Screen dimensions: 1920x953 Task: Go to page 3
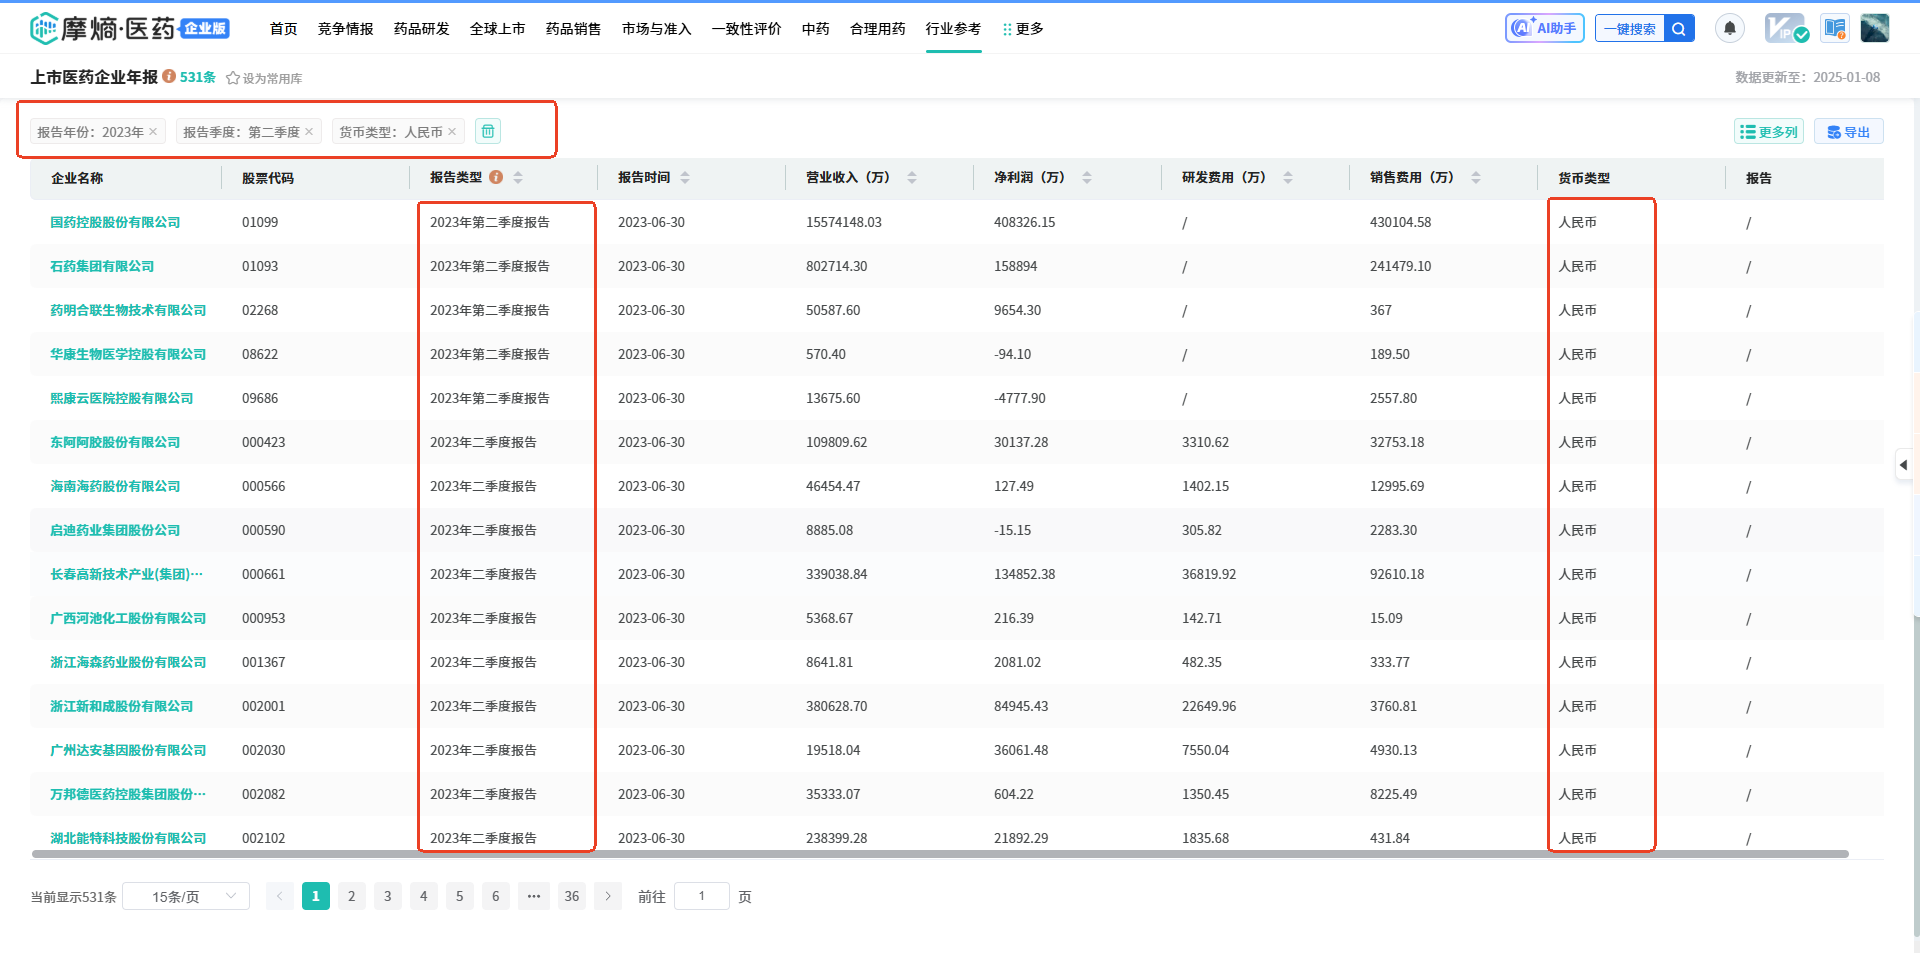(x=388, y=896)
